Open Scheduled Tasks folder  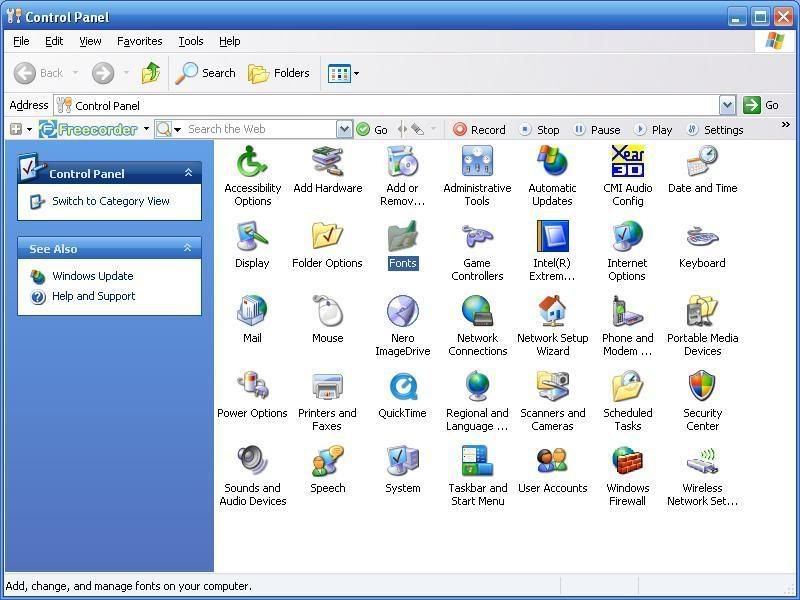click(x=628, y=401)
